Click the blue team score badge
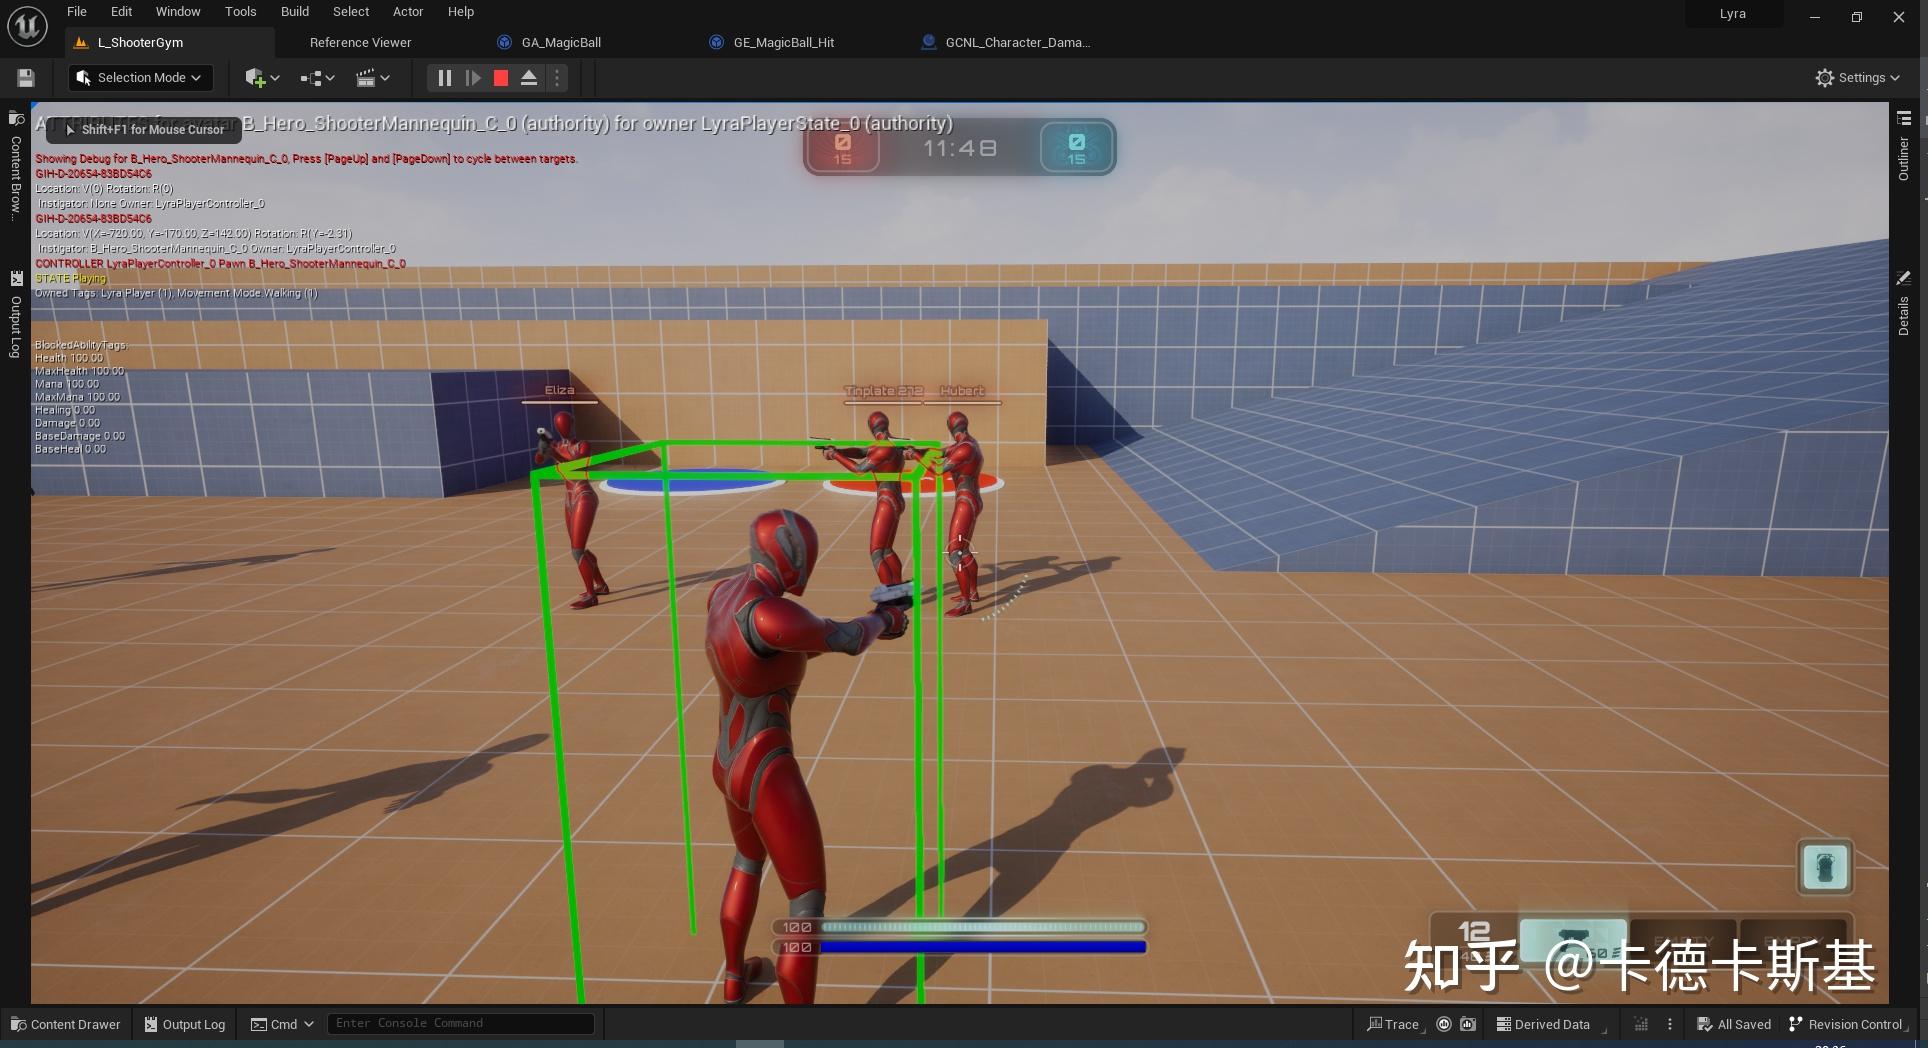1928x1048 pixels. [x=1076, y=148]
